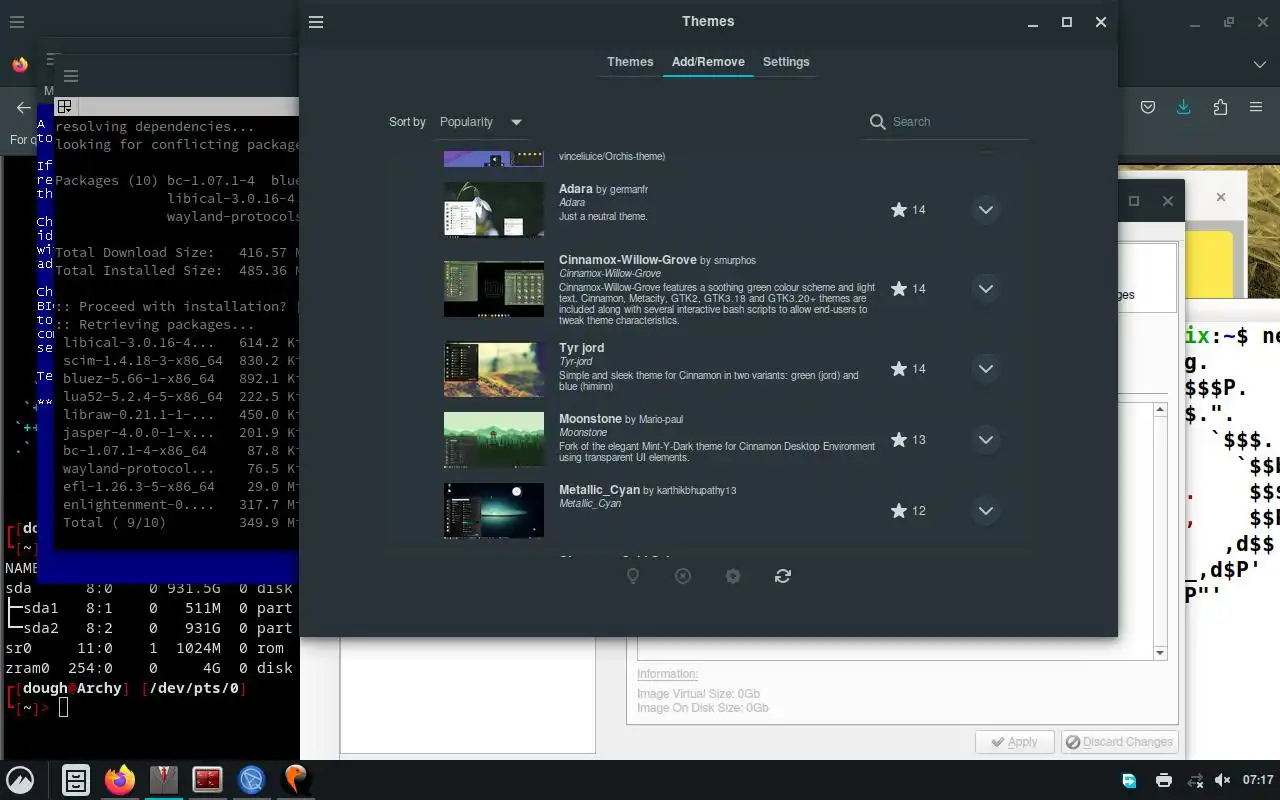This screenshot has width=1280, height=800.
Task: Click the orange bird app in taskbar
Action: coord(295,780)
